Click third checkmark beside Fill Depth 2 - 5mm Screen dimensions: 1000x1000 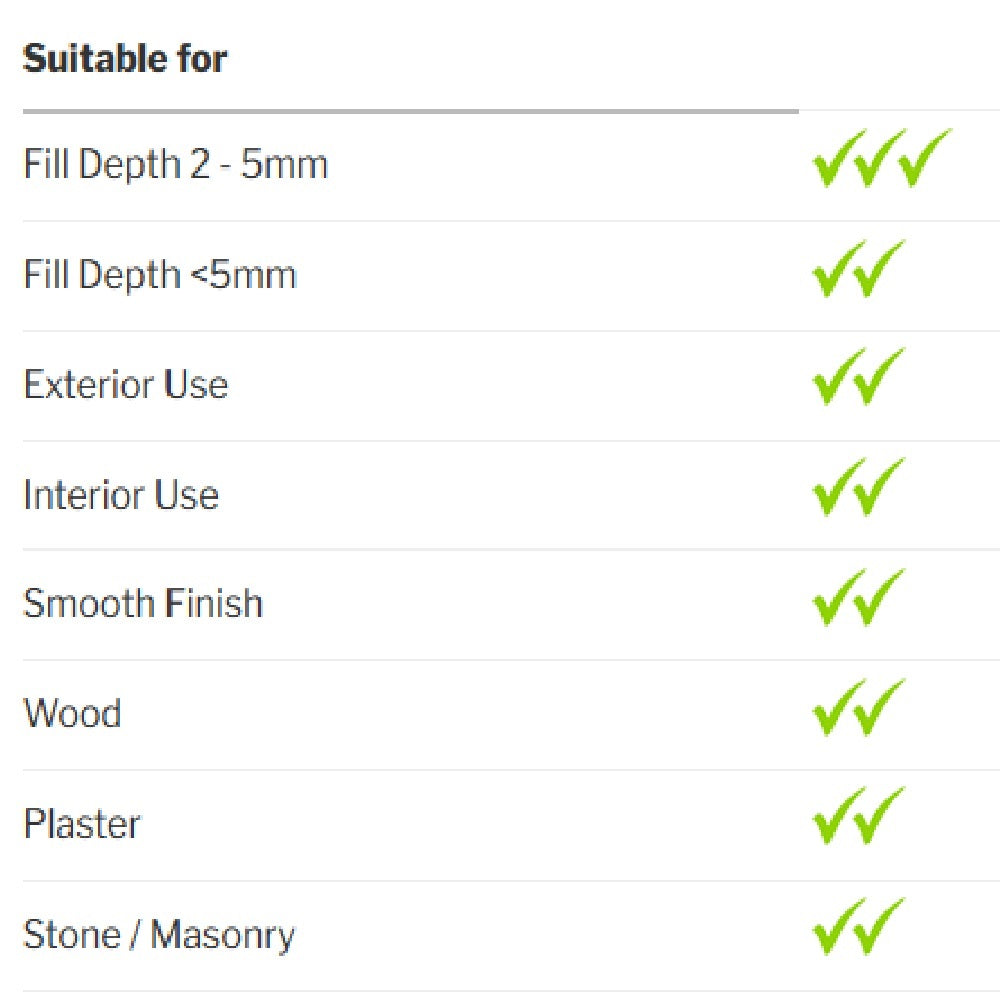point(923,160)
